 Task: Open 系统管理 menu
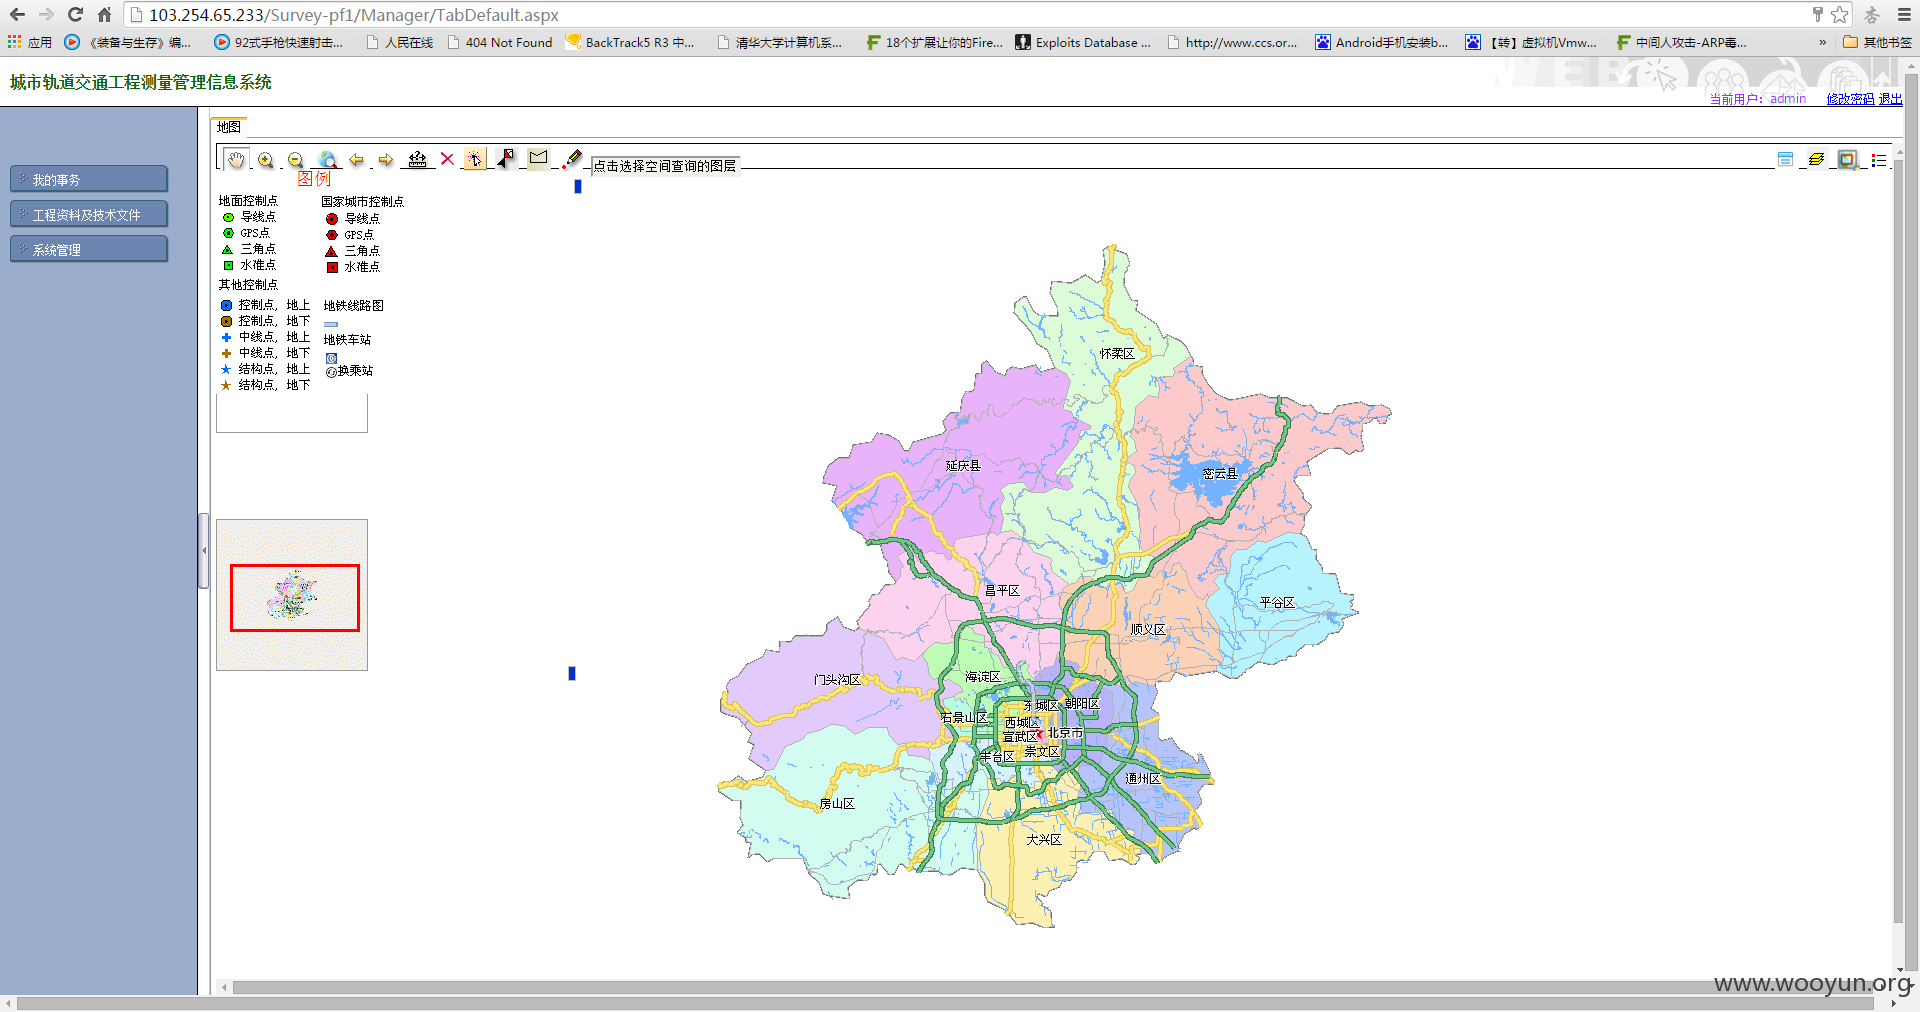pyautogui.click(x=89, y=249)
